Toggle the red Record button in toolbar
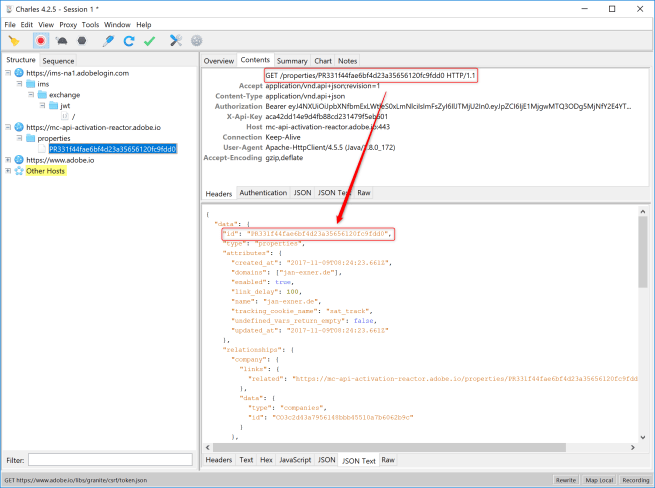 41,41
